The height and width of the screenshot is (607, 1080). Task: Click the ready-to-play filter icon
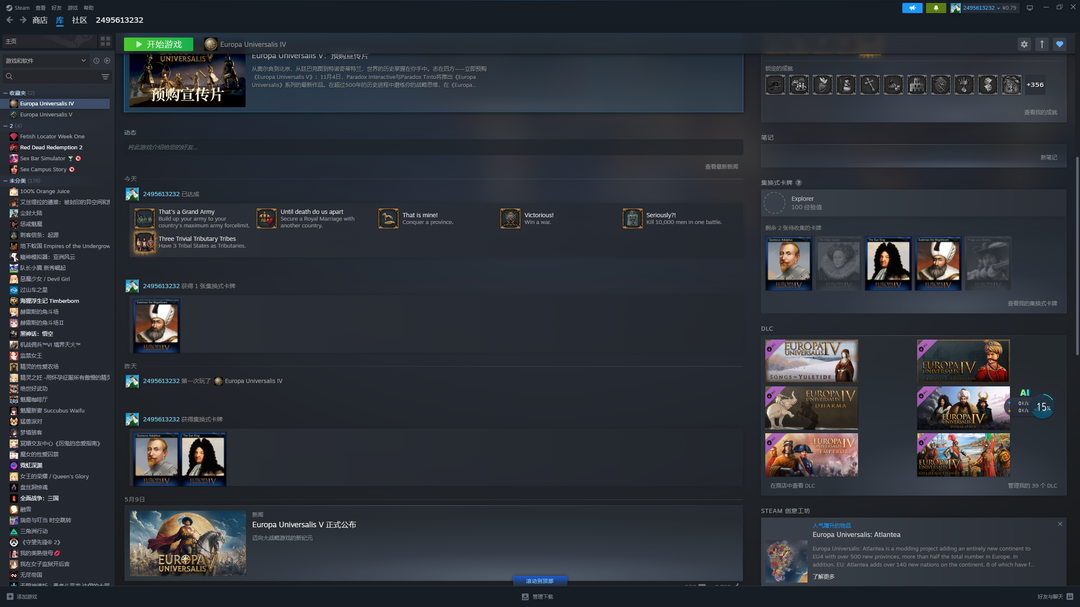tap(107, 61)
